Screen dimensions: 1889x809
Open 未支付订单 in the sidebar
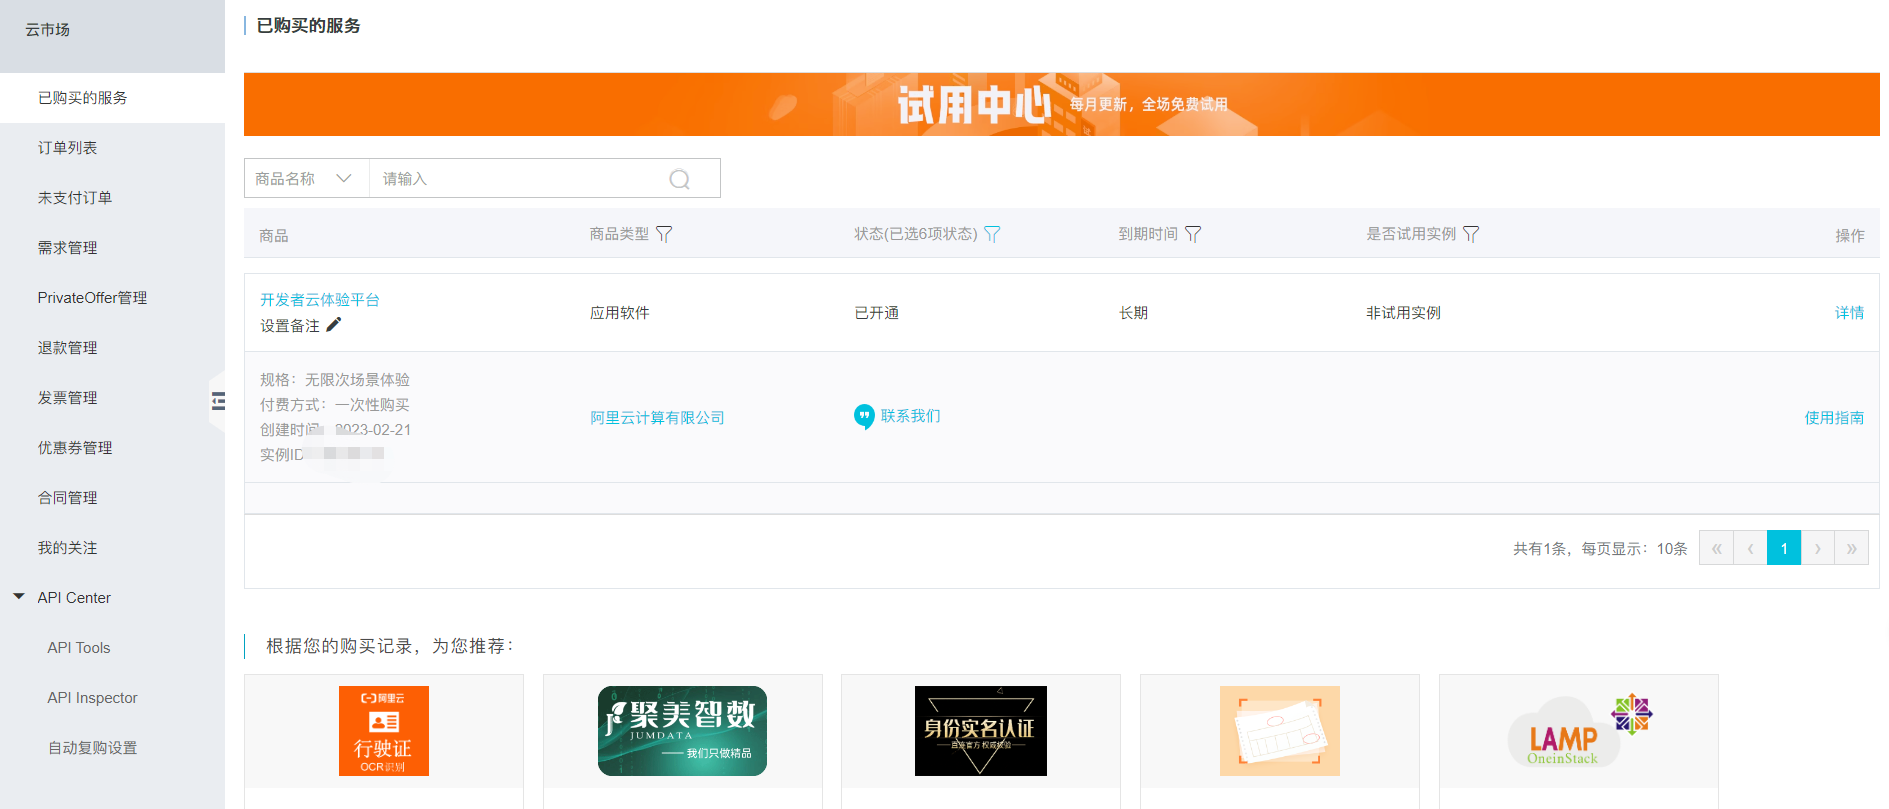click(112, 198)
